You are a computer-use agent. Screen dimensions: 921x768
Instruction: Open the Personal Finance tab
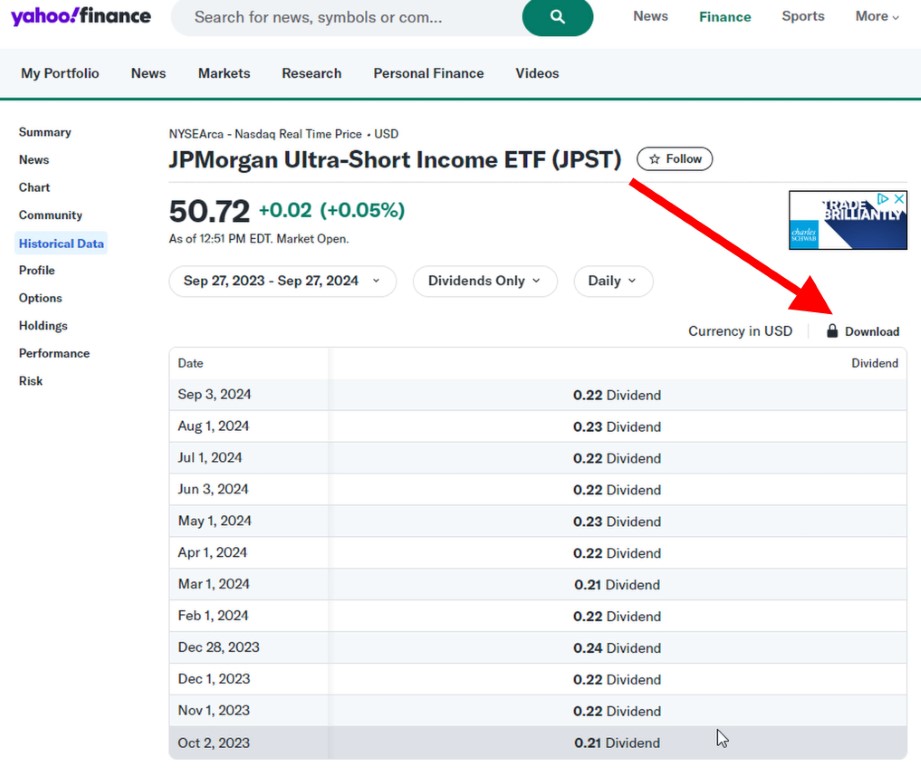(x=429, y=73)
